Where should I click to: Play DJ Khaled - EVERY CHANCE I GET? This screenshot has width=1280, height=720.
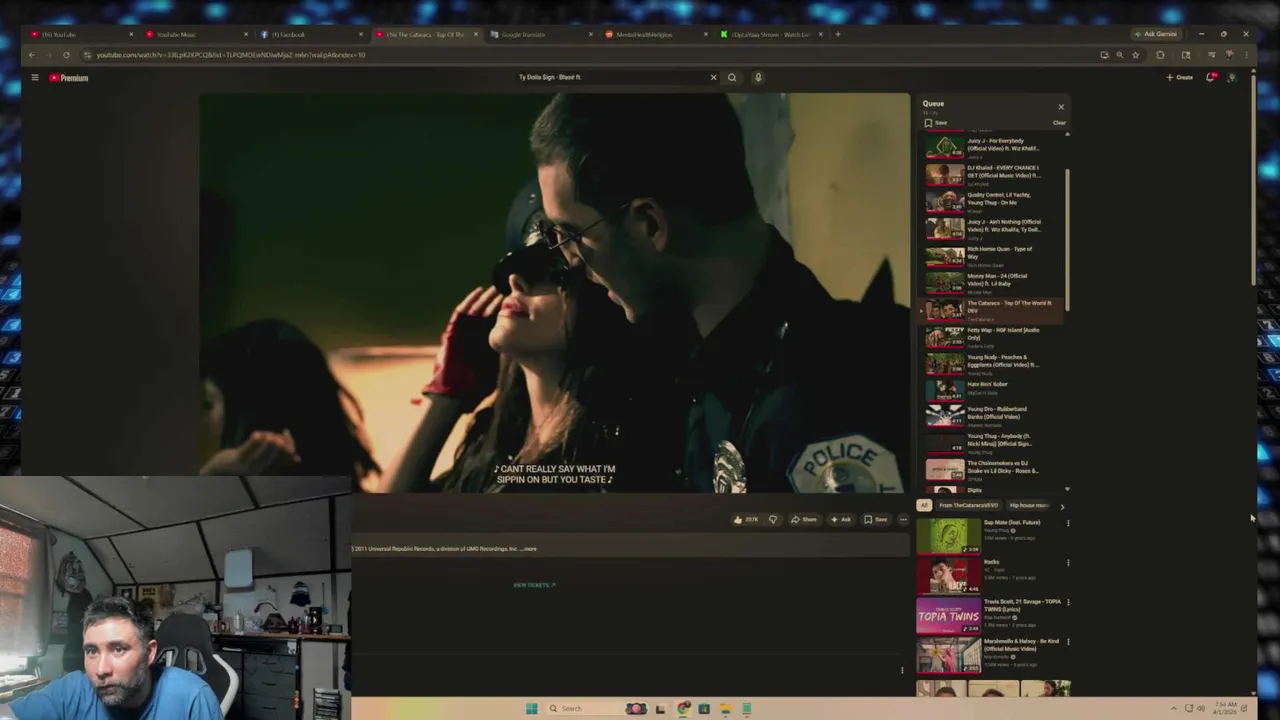point(993,175)
